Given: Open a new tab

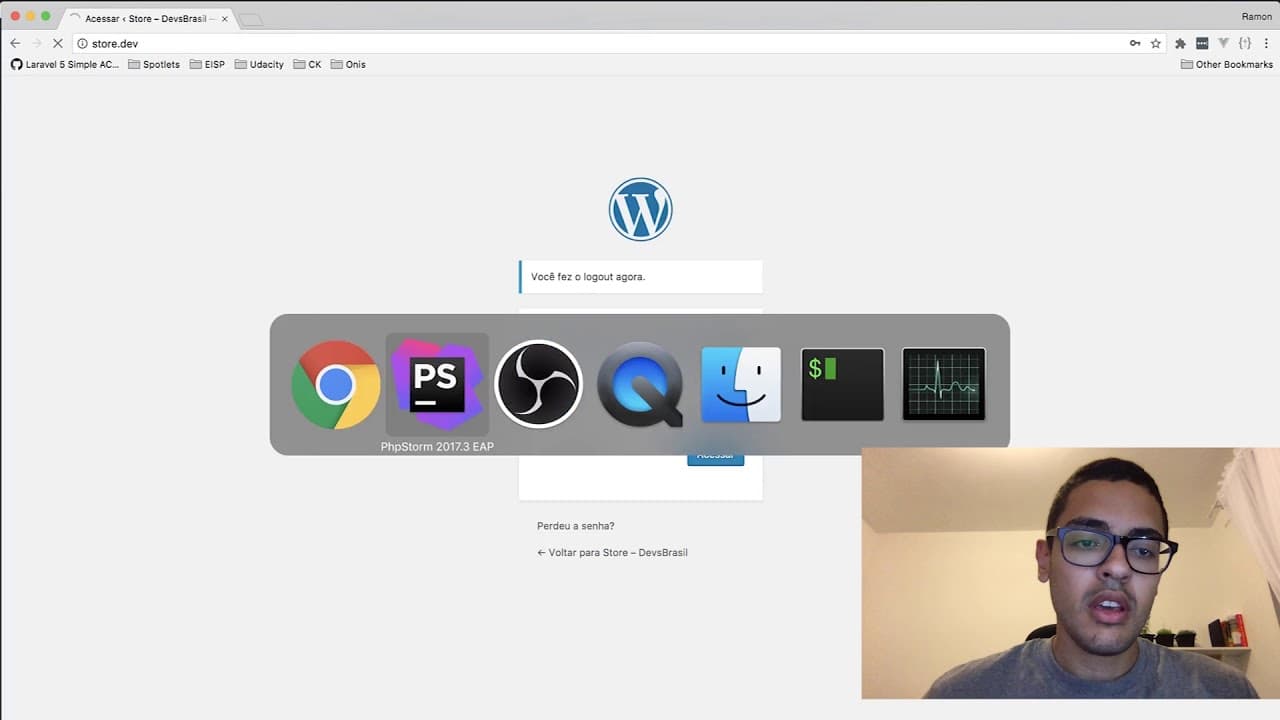Looking at the screenshot, I should point(251,19).
